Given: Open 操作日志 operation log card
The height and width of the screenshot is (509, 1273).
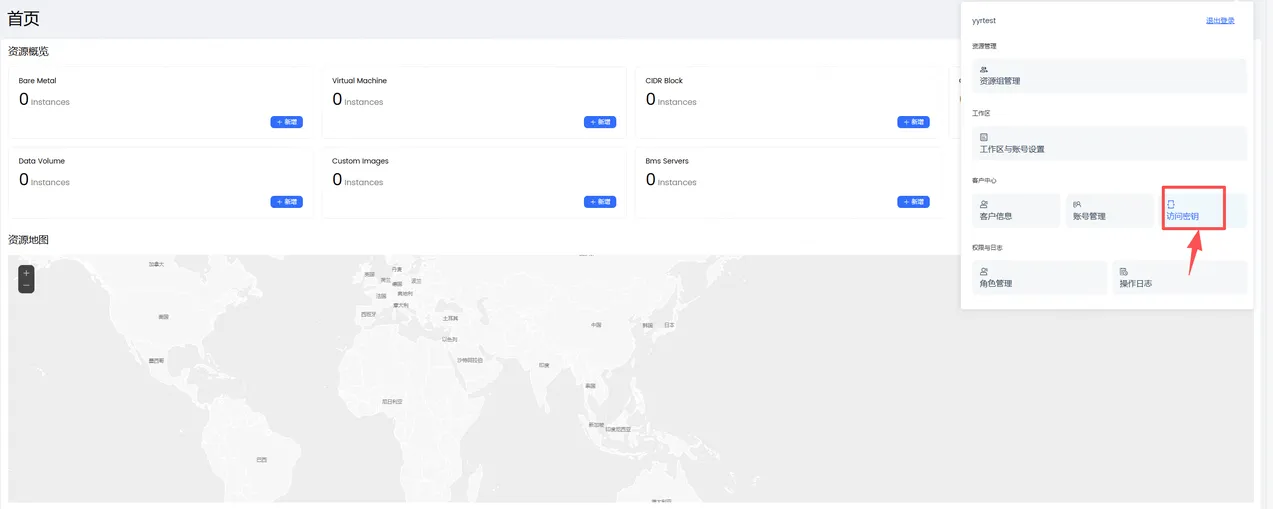Looking at the screenshot, I should click(1180, 277).
